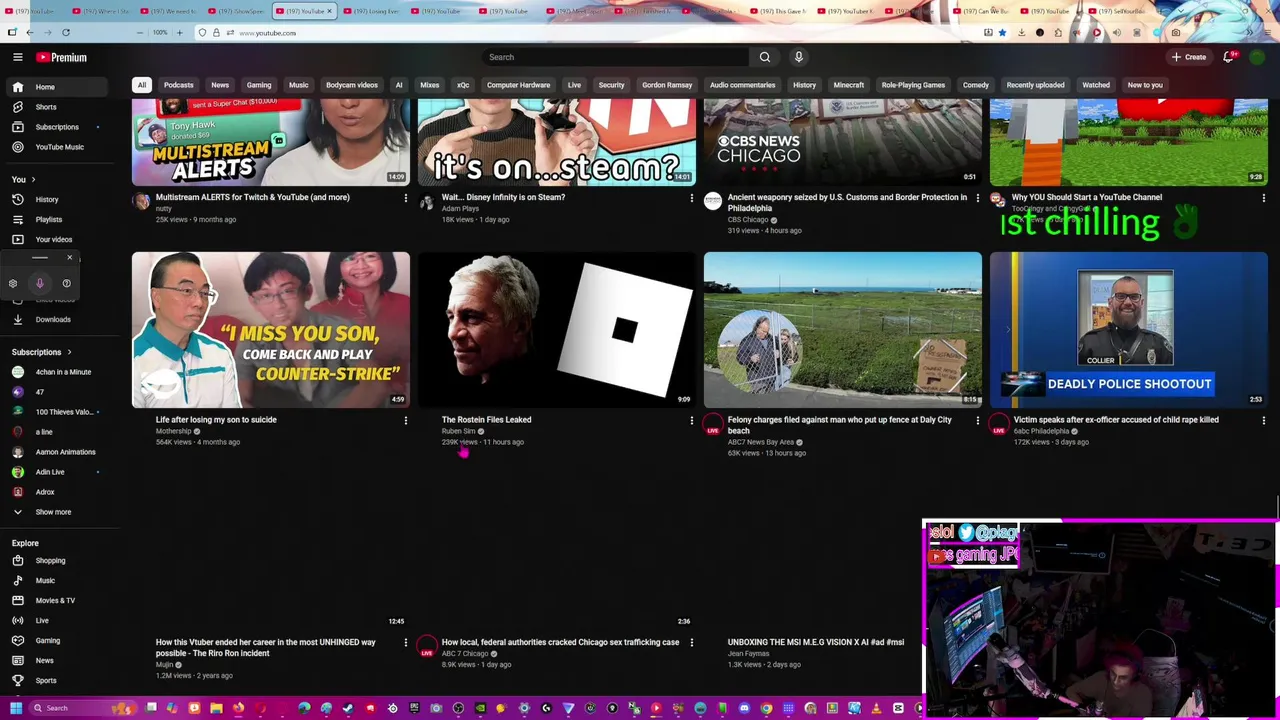Select the Gaming filter chip
Image resolution: width=1280 pixels, height=720 pixels.
tap(259, 85)
